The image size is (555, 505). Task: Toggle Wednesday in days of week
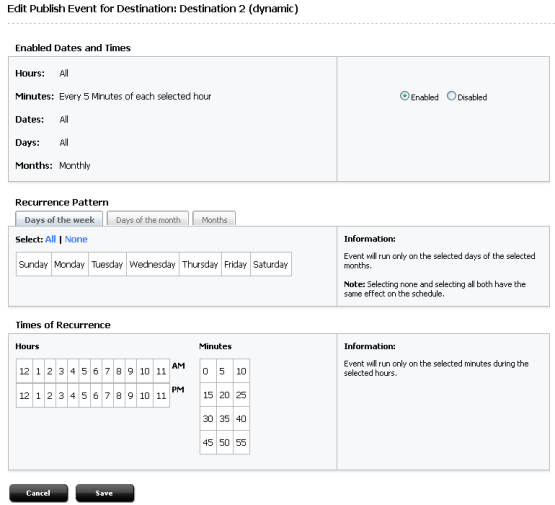(153, 264)
